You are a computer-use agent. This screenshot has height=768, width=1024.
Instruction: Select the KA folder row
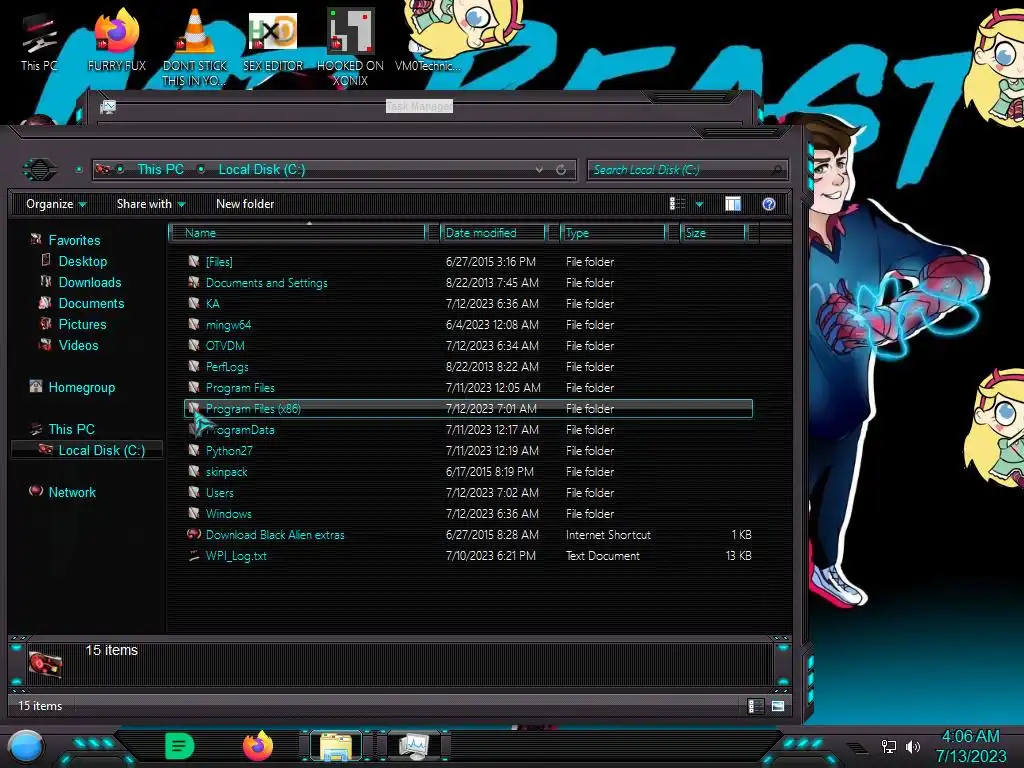point(468,304)
